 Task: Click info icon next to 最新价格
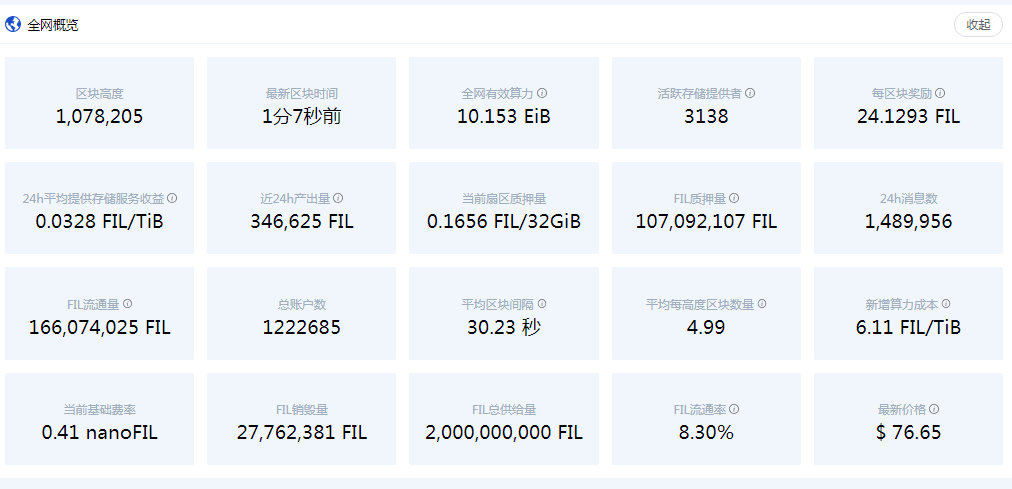pyautogui.click(x=934, y=409)
